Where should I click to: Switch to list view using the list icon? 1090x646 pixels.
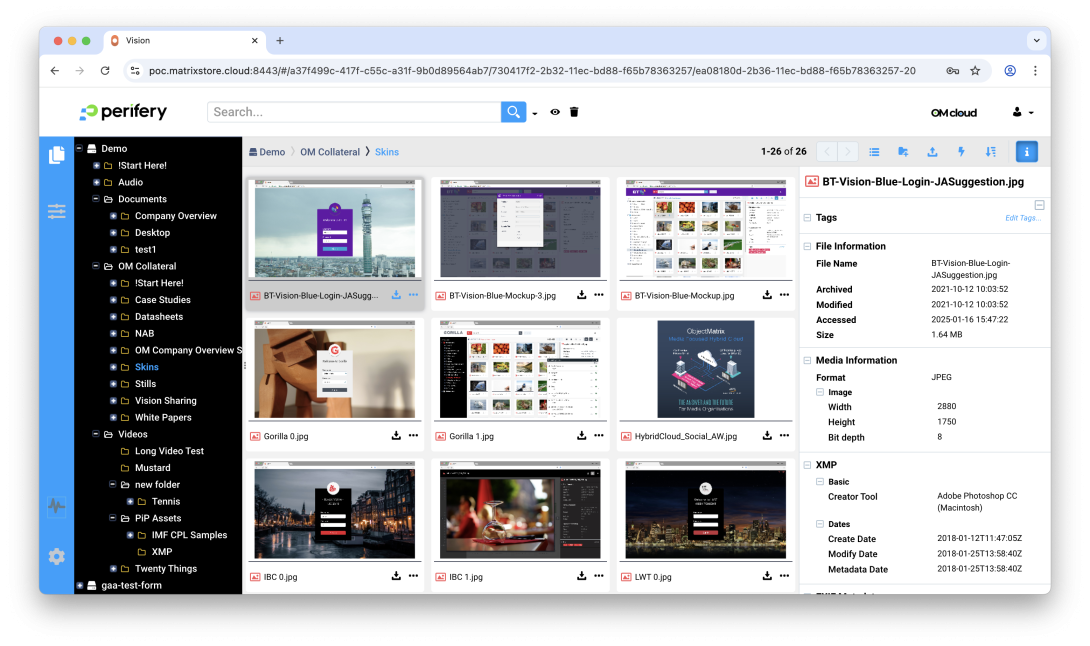tap(874, 151)
